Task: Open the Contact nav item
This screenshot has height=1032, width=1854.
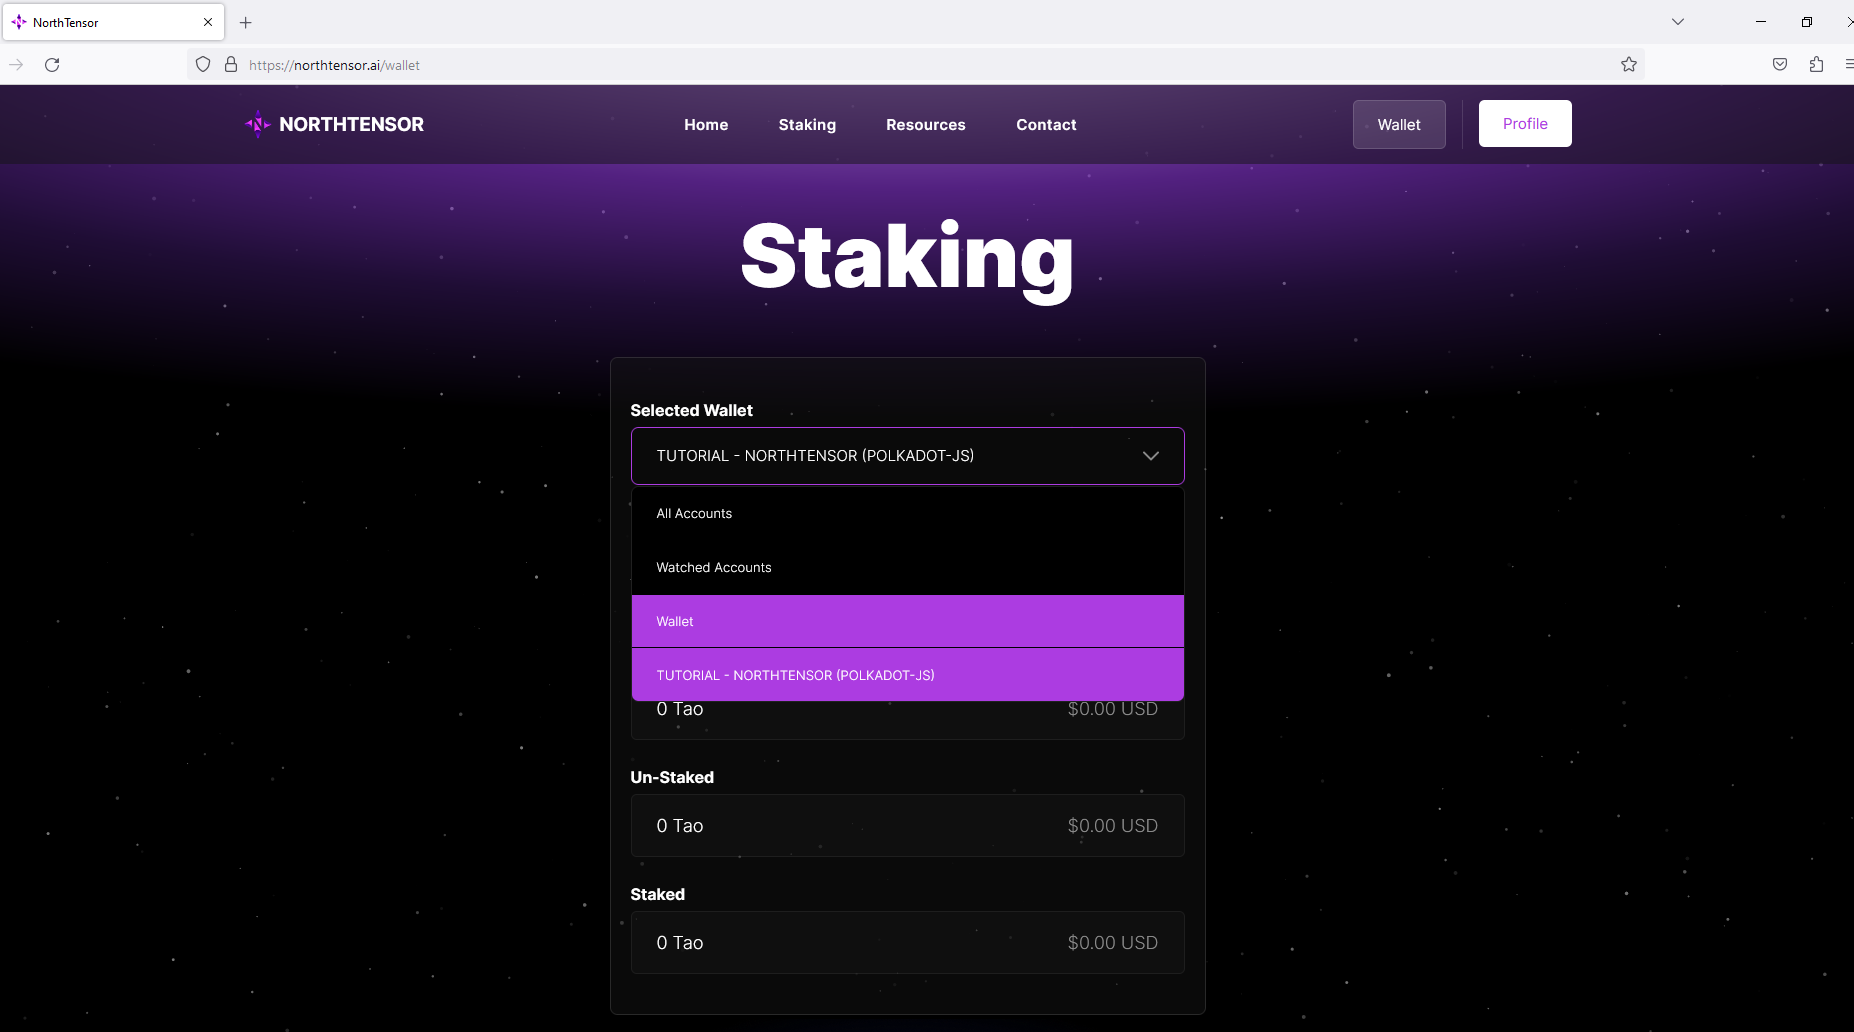Action: (x=1046, y=125)
